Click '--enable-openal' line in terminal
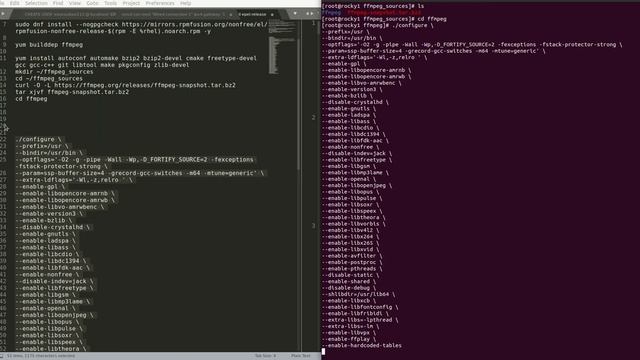Screen dimensions: 640x360 point(349,179)
